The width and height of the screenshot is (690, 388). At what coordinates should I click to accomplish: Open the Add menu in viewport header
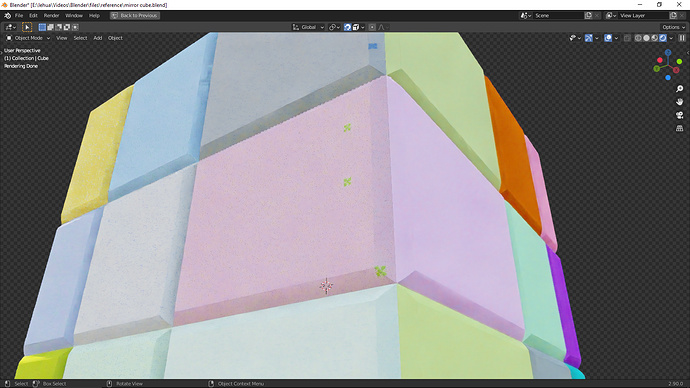(x=98, y=38)
